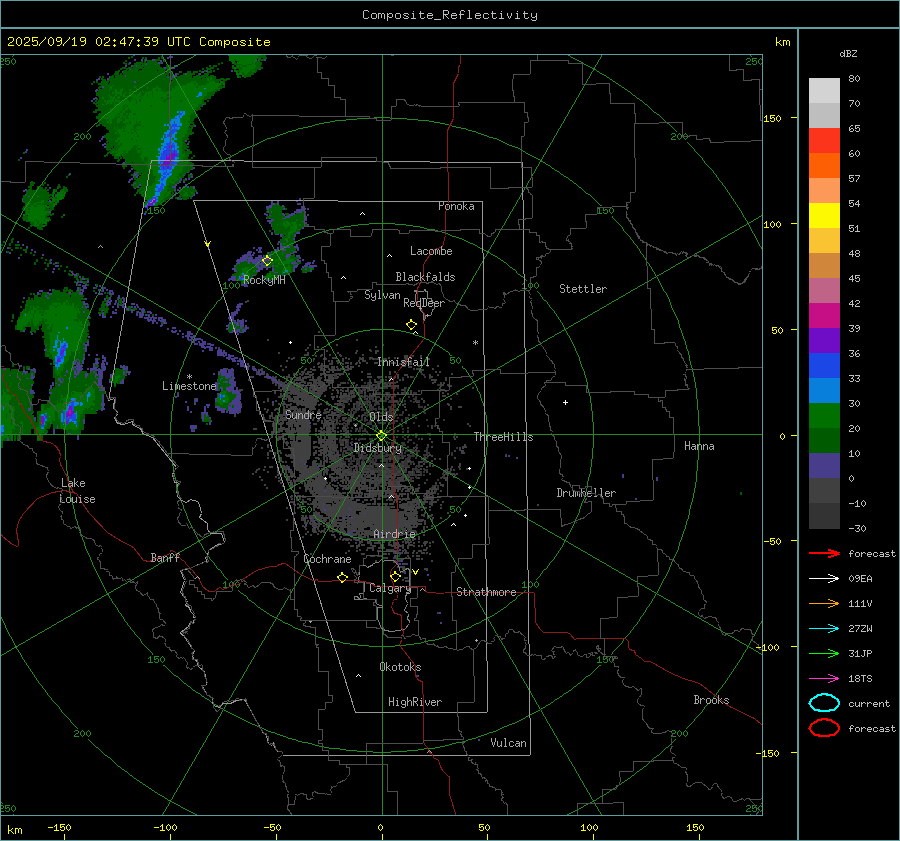900x841 pixels.
Task: Click the UTC Composite timestamp text
Action: point(138,42)
